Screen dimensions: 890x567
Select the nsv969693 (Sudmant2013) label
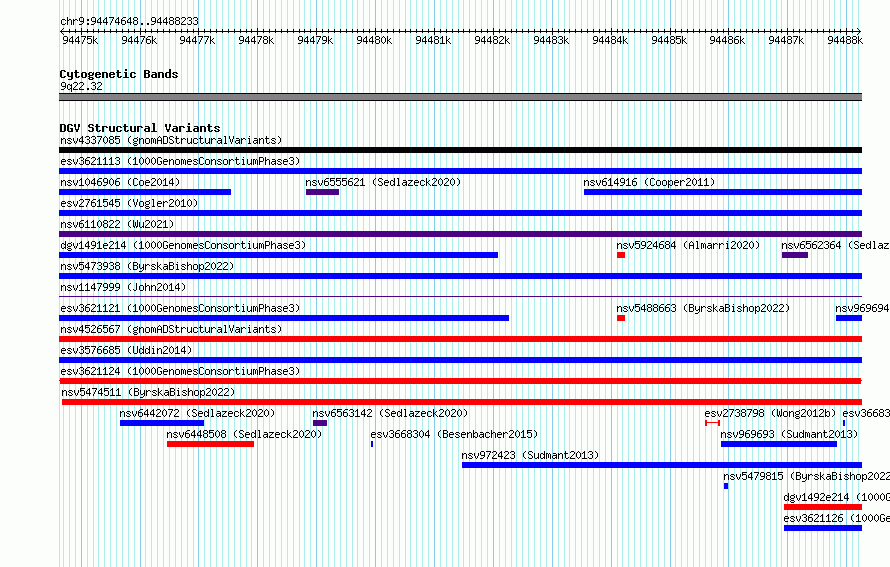(789, 434)
